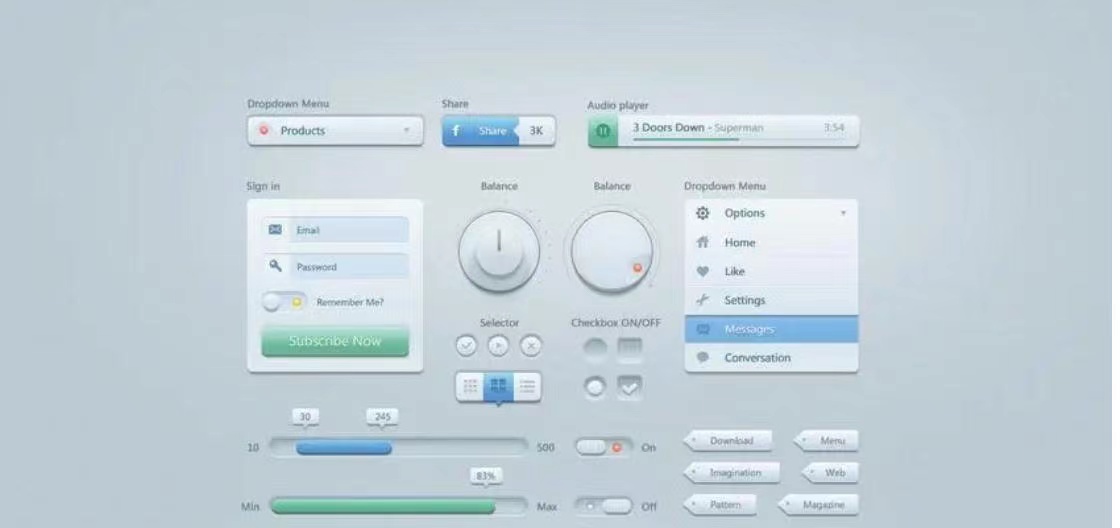Click the green progress slider bar
1120x528 pixels.
pyautogui.click(x=383, y=507)
